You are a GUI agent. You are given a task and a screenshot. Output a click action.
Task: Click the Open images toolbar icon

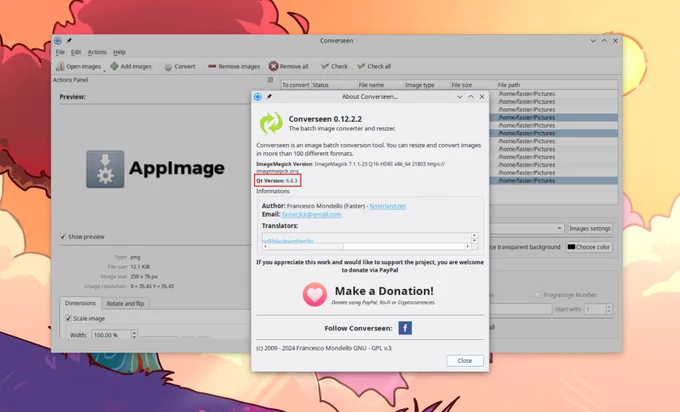pos(60,66)
